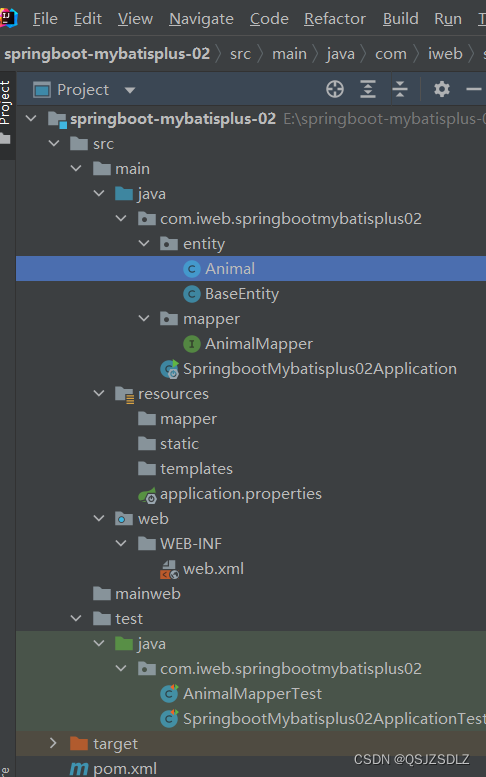
Task: Click the web.xml file icon
Action: [169, 569]
